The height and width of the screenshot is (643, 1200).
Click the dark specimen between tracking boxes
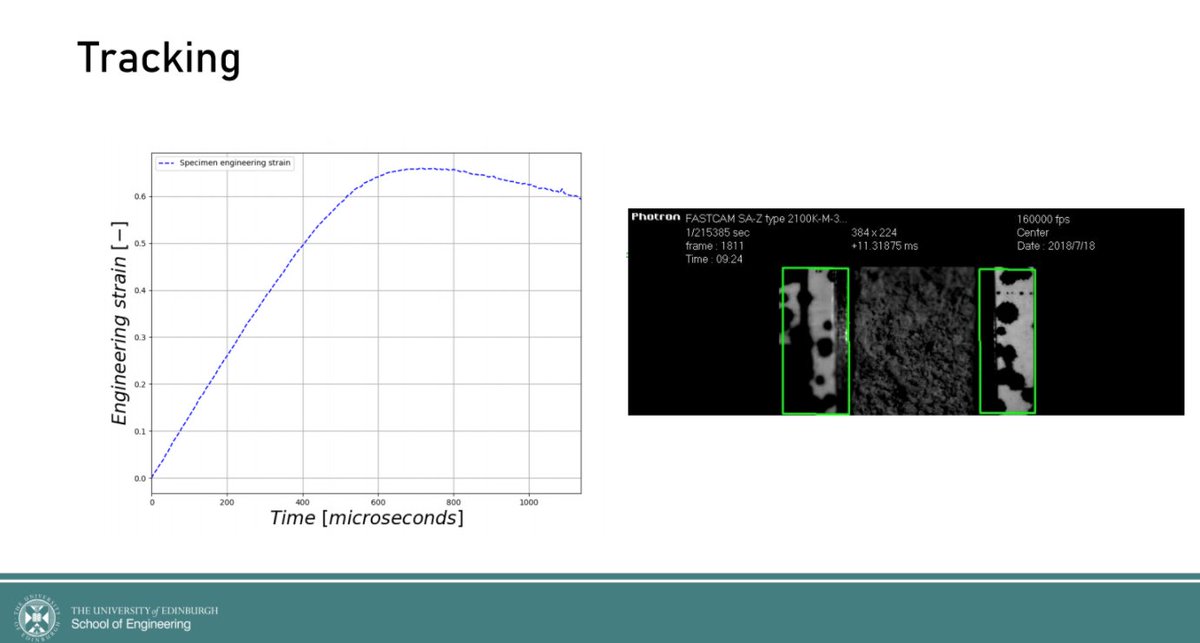pos(914,340)
